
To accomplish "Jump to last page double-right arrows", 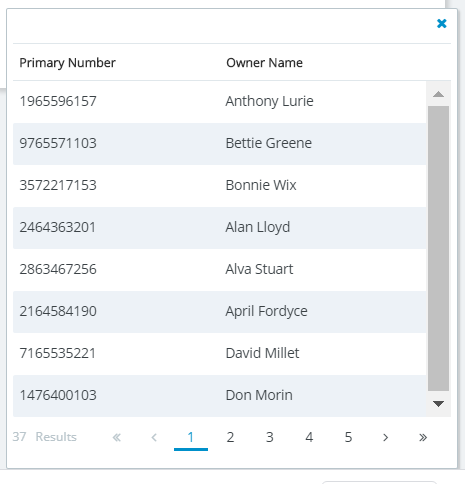I will pyautogui.click(x=423, y=437).
